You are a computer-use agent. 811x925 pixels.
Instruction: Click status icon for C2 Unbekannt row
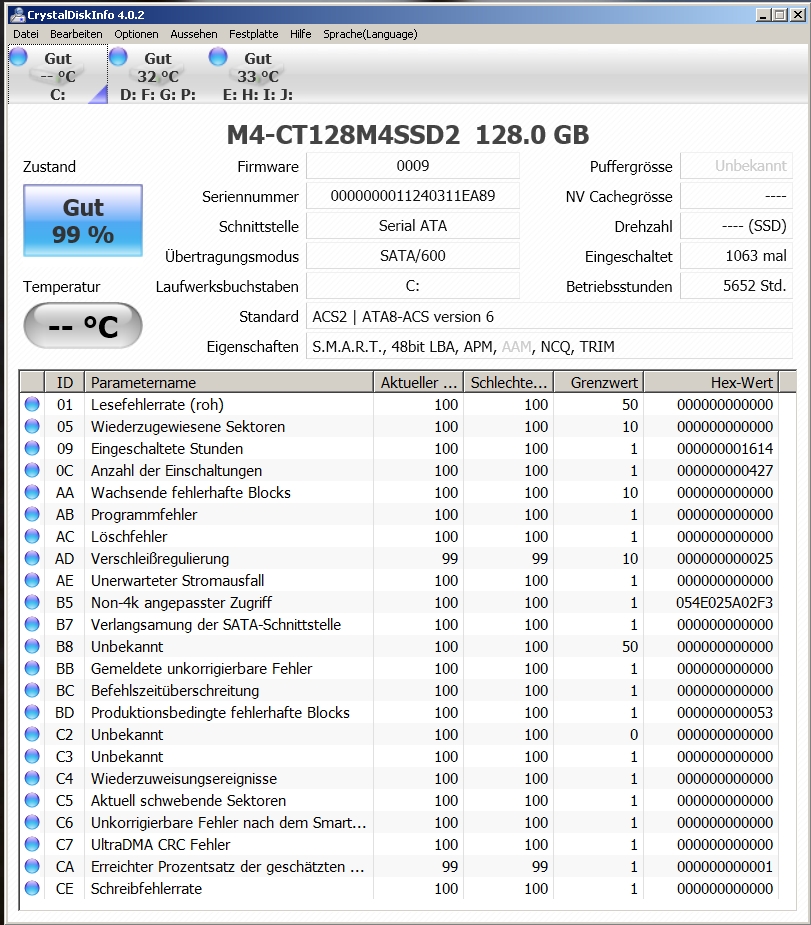(32, 734)
